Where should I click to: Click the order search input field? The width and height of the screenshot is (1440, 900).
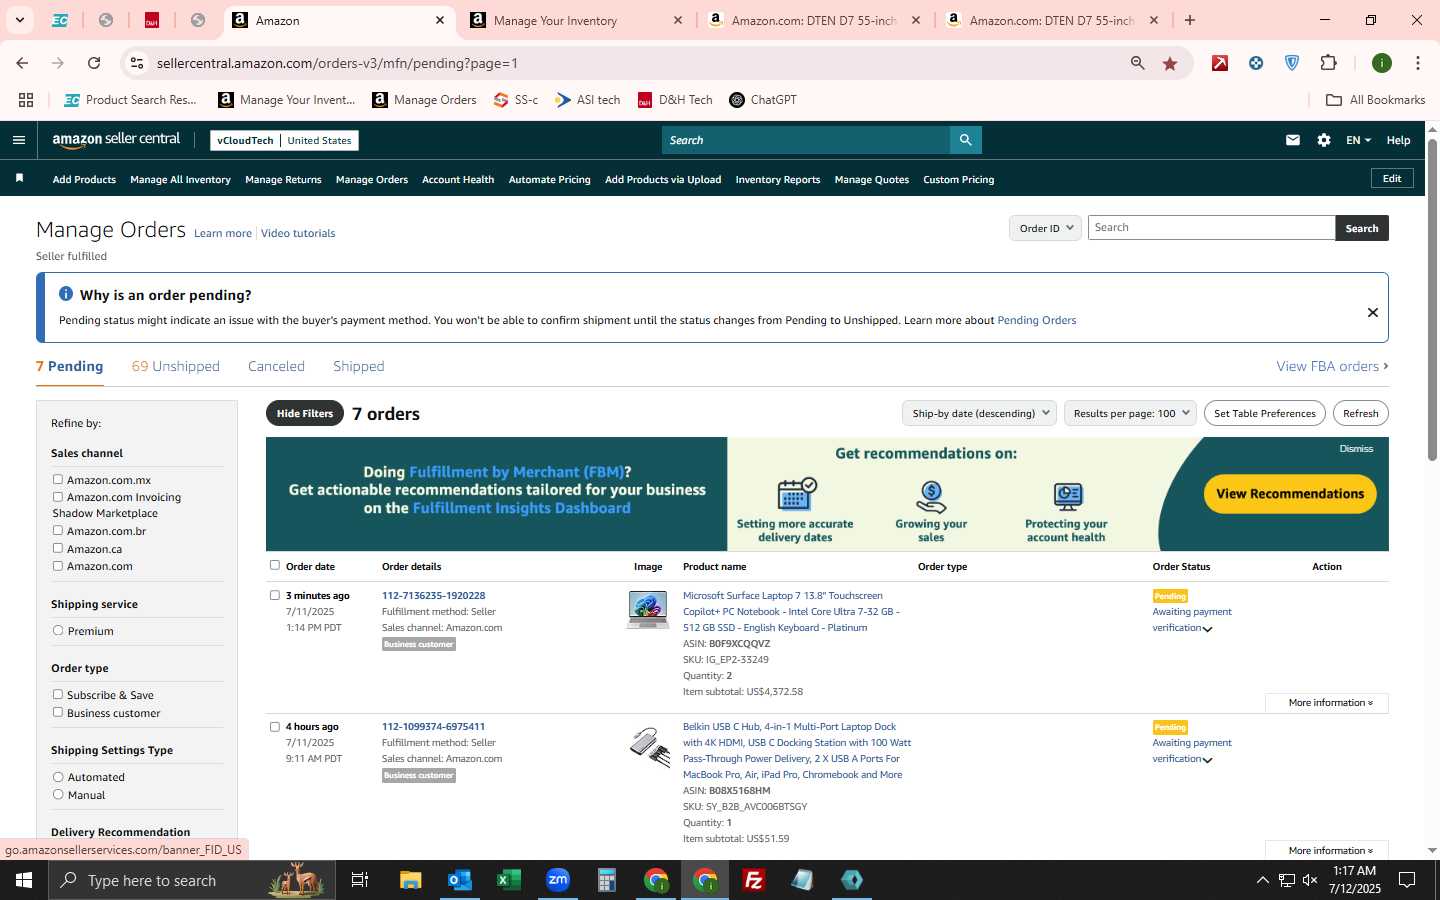(x=1211, y=228)
